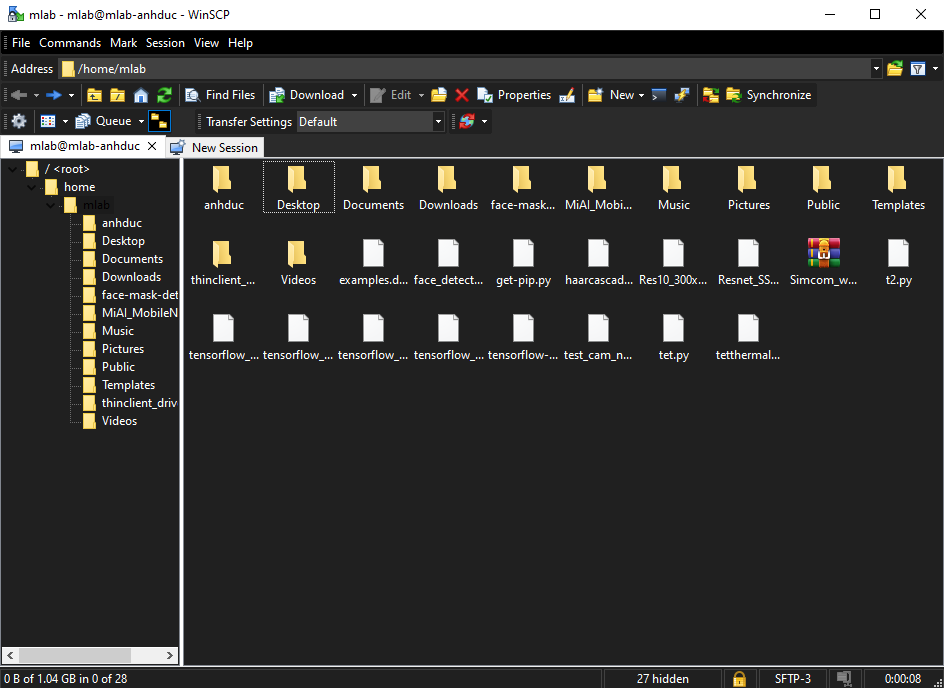Select Pictures in the directory tree
The image size is (944, 688).
[x=123, y=349]
